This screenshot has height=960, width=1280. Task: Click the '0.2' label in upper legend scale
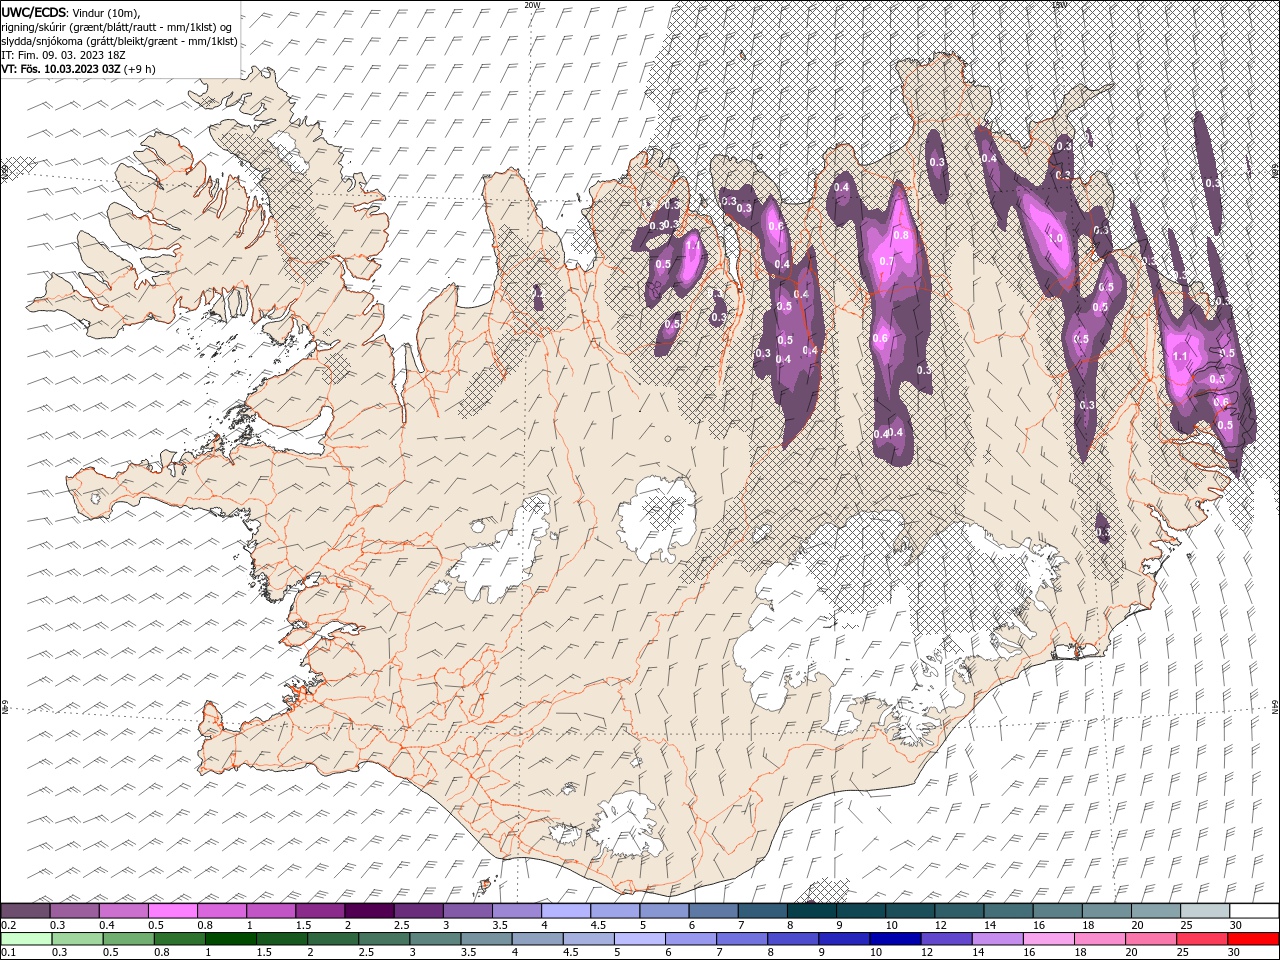tap(7, 925)
